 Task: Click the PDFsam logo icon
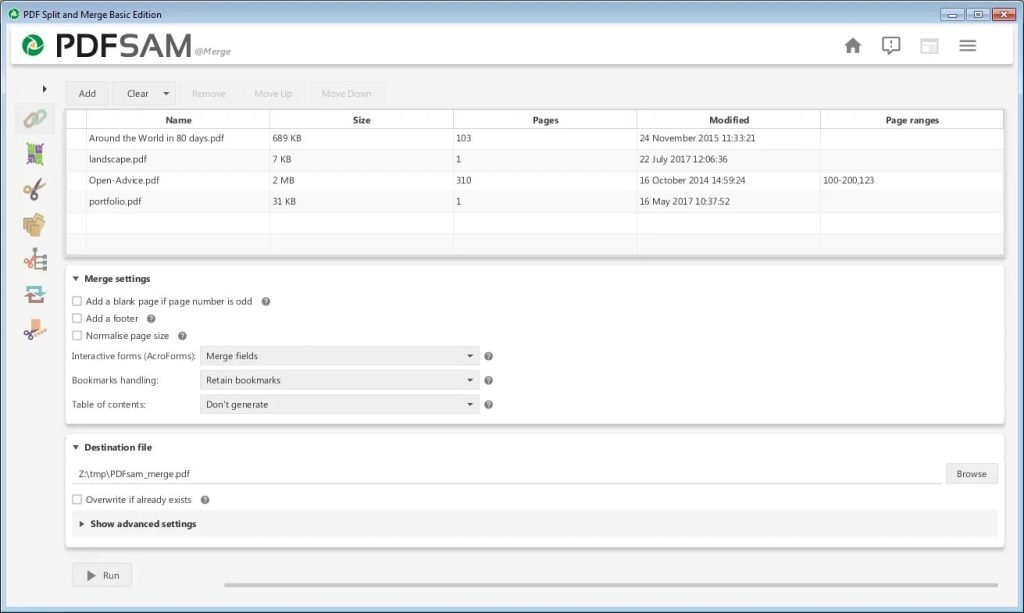point(33,46)
